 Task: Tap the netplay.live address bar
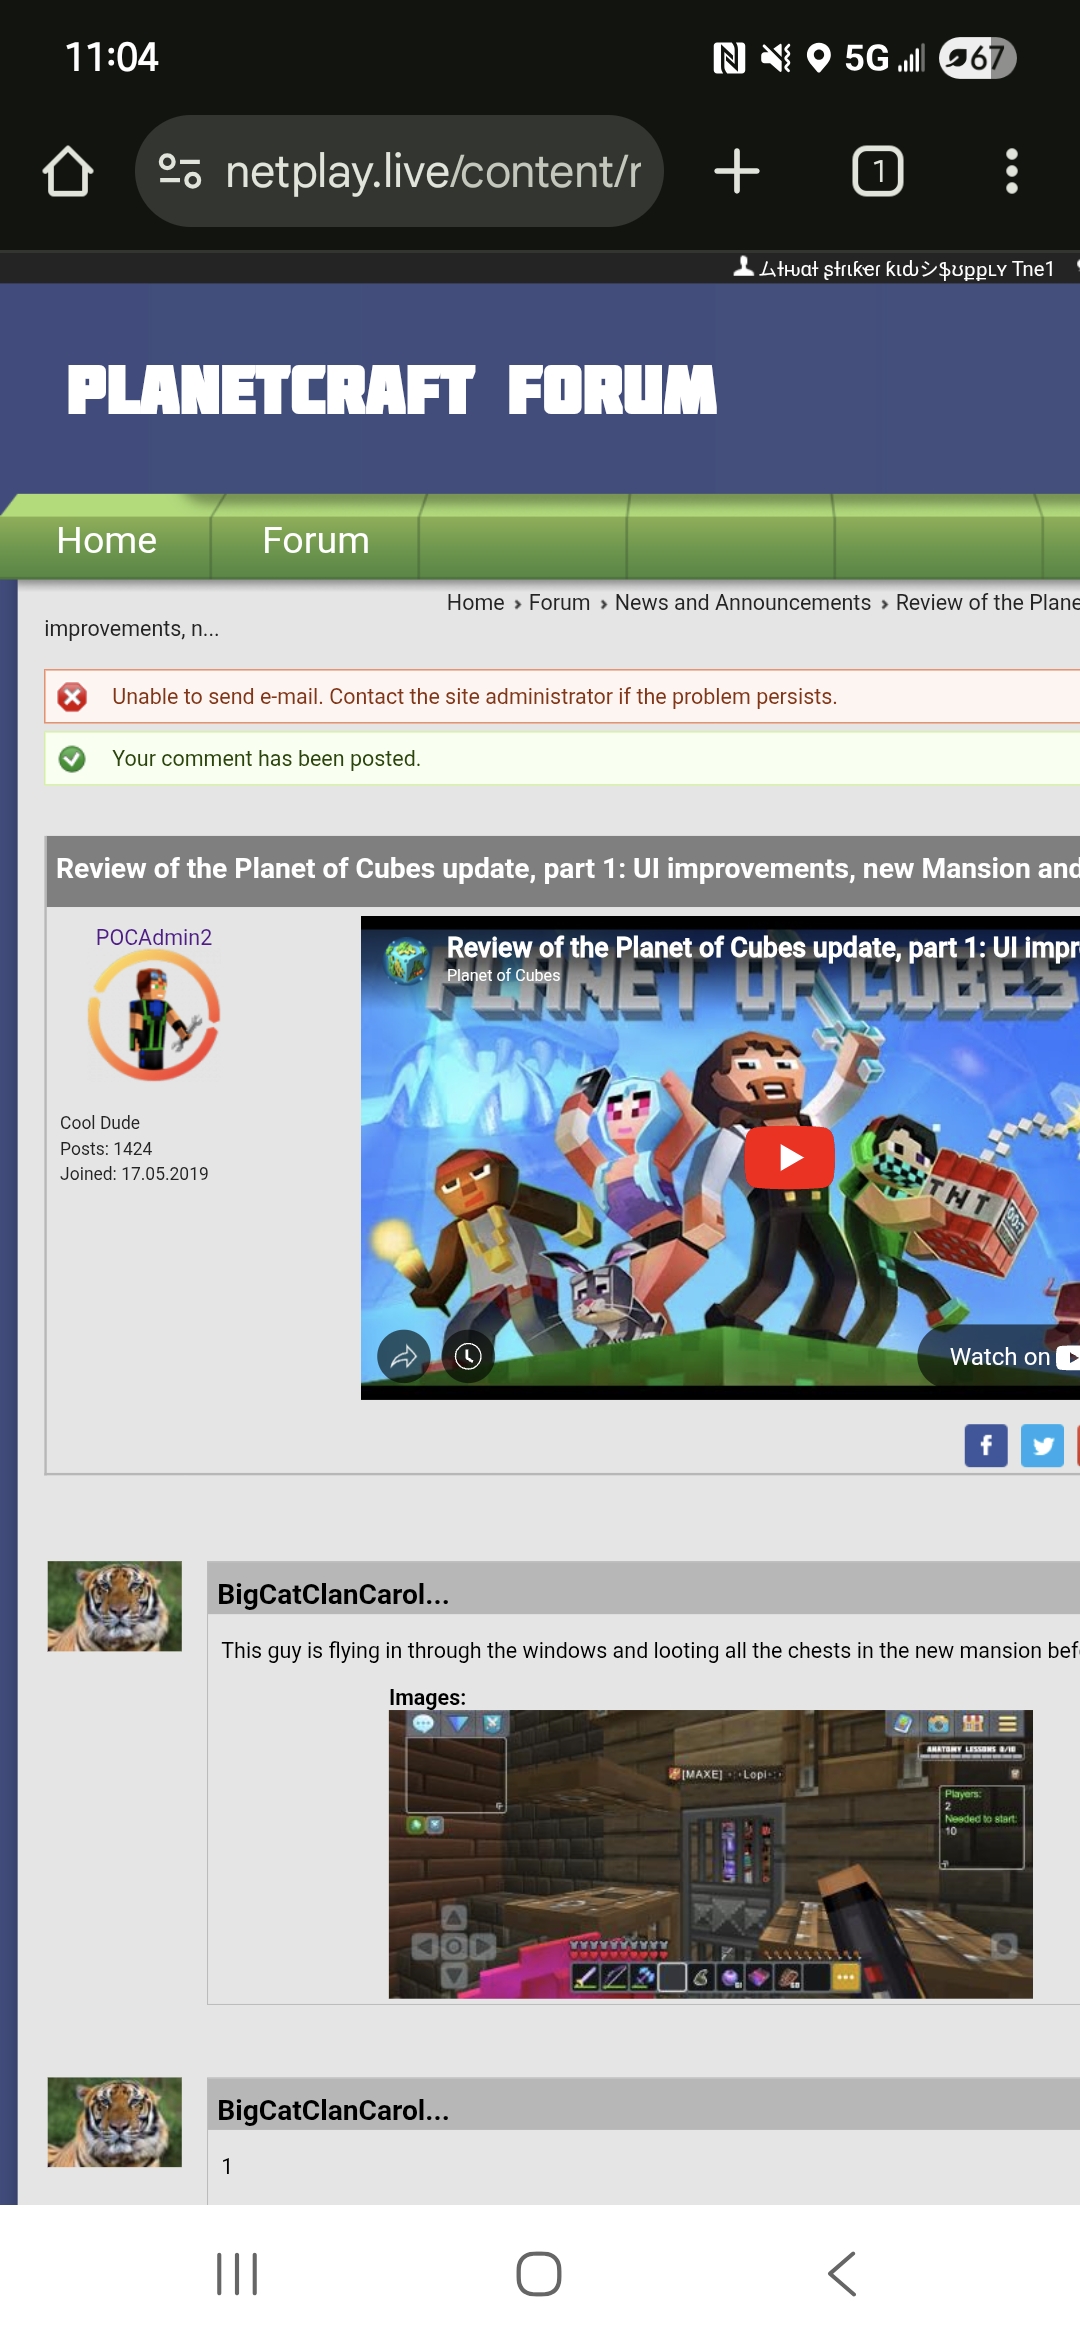click(x=400, y=171)
